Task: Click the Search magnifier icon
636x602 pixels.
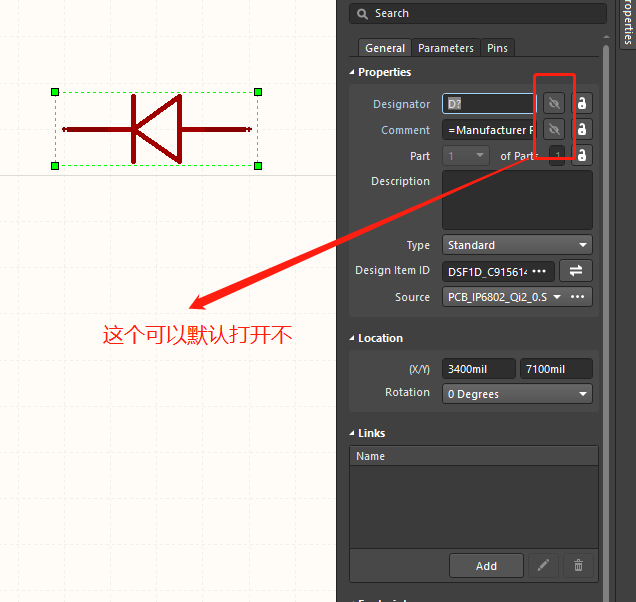Action: [x=362, y=14]
